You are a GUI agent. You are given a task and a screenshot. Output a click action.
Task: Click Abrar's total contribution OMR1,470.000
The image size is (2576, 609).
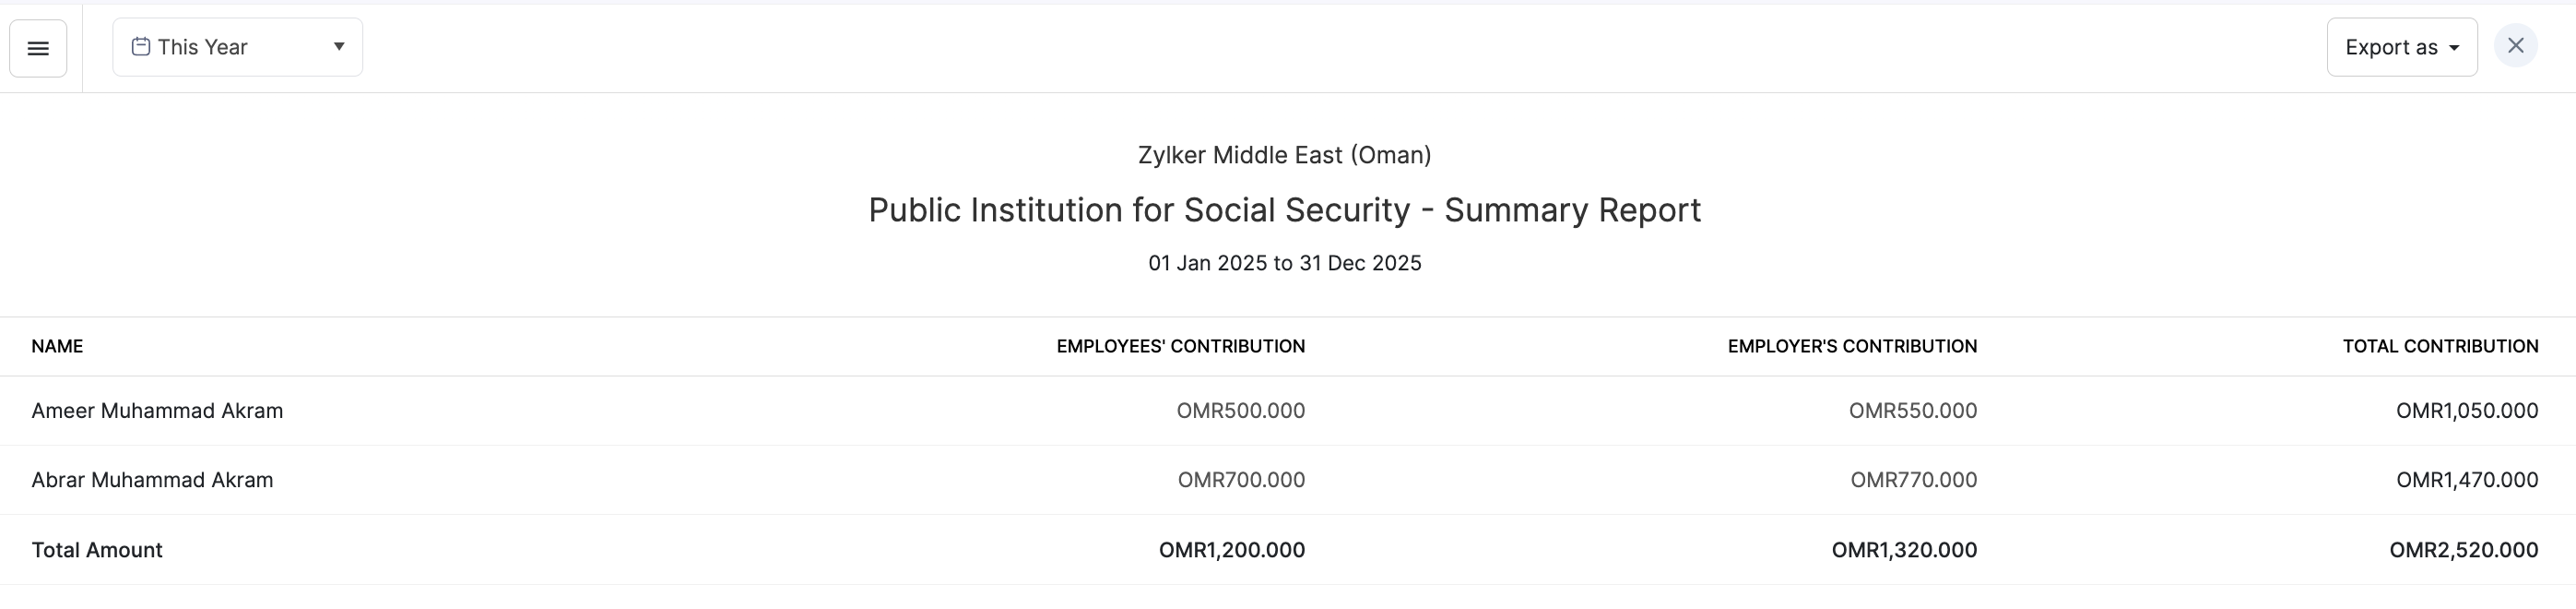tap(2466, 480)
